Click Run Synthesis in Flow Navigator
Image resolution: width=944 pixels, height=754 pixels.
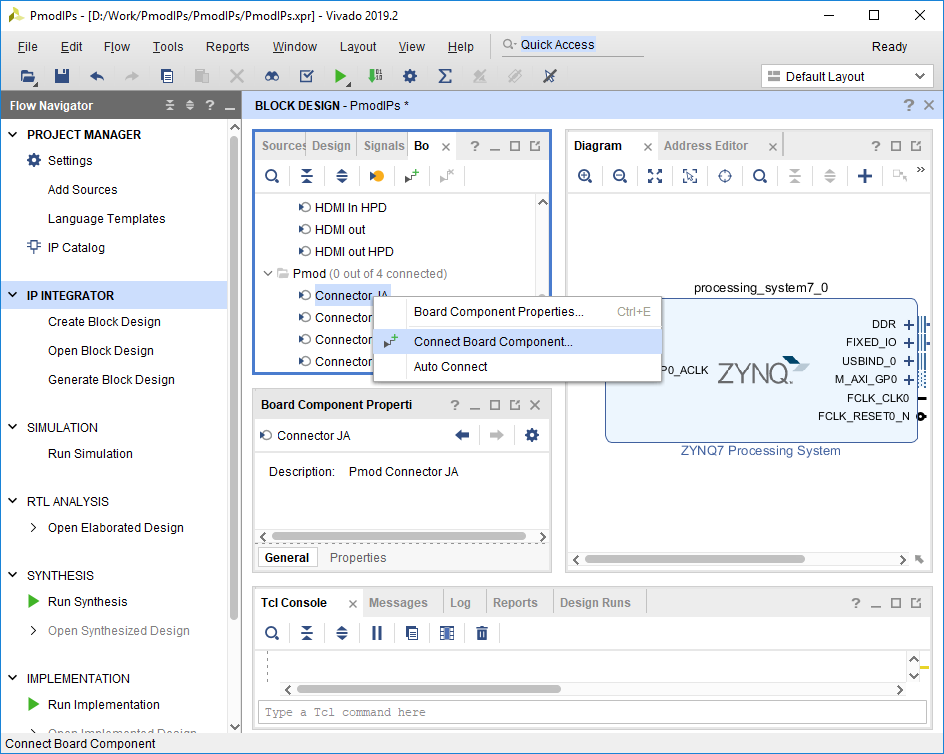(87, 602)
